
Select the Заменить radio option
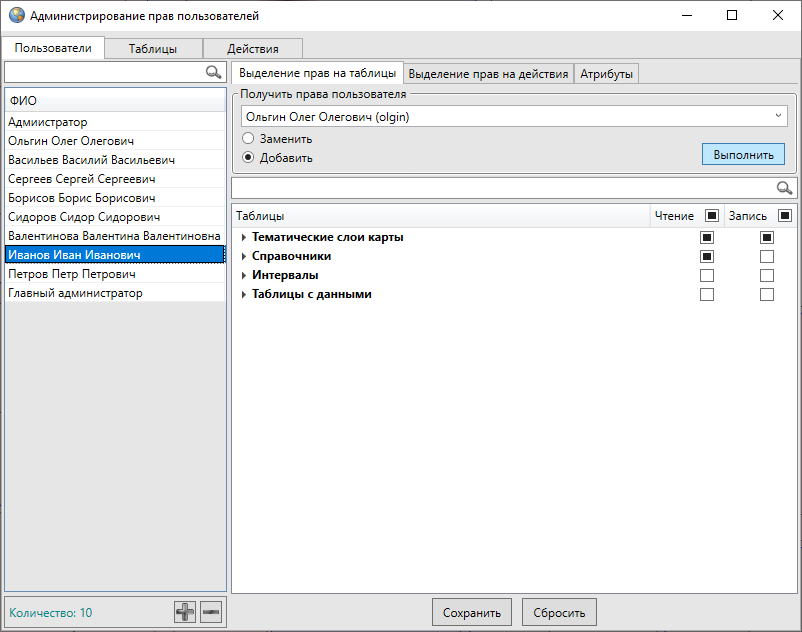tap(248, 139)
